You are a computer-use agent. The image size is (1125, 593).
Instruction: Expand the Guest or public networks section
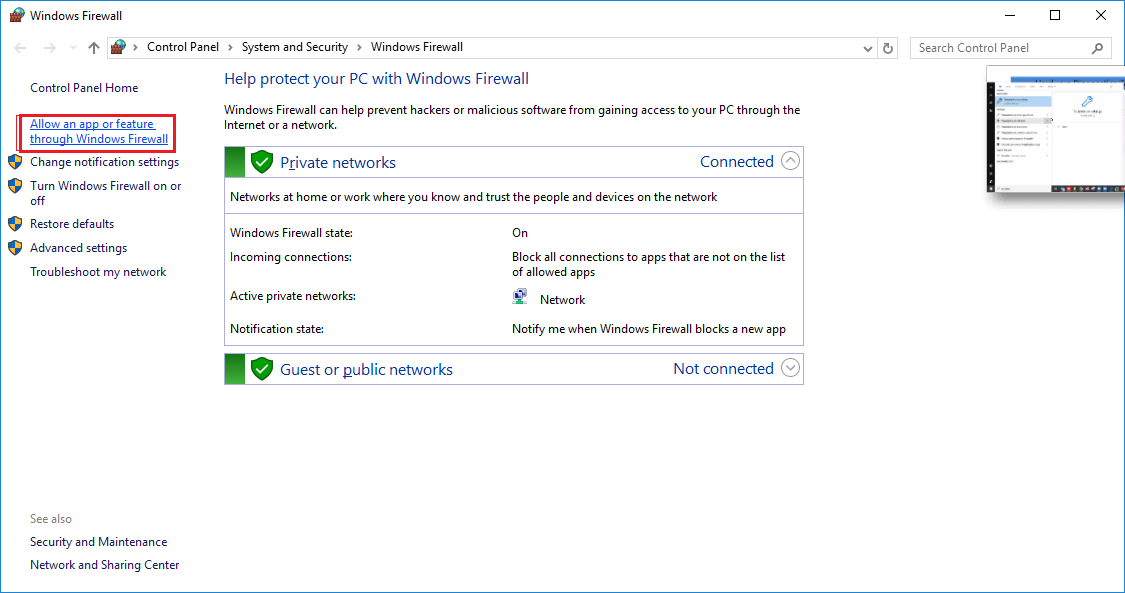point(790,369)
